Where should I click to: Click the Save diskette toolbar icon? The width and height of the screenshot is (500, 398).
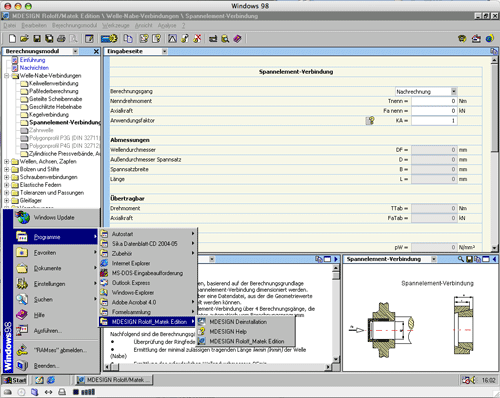click(37, 39)
